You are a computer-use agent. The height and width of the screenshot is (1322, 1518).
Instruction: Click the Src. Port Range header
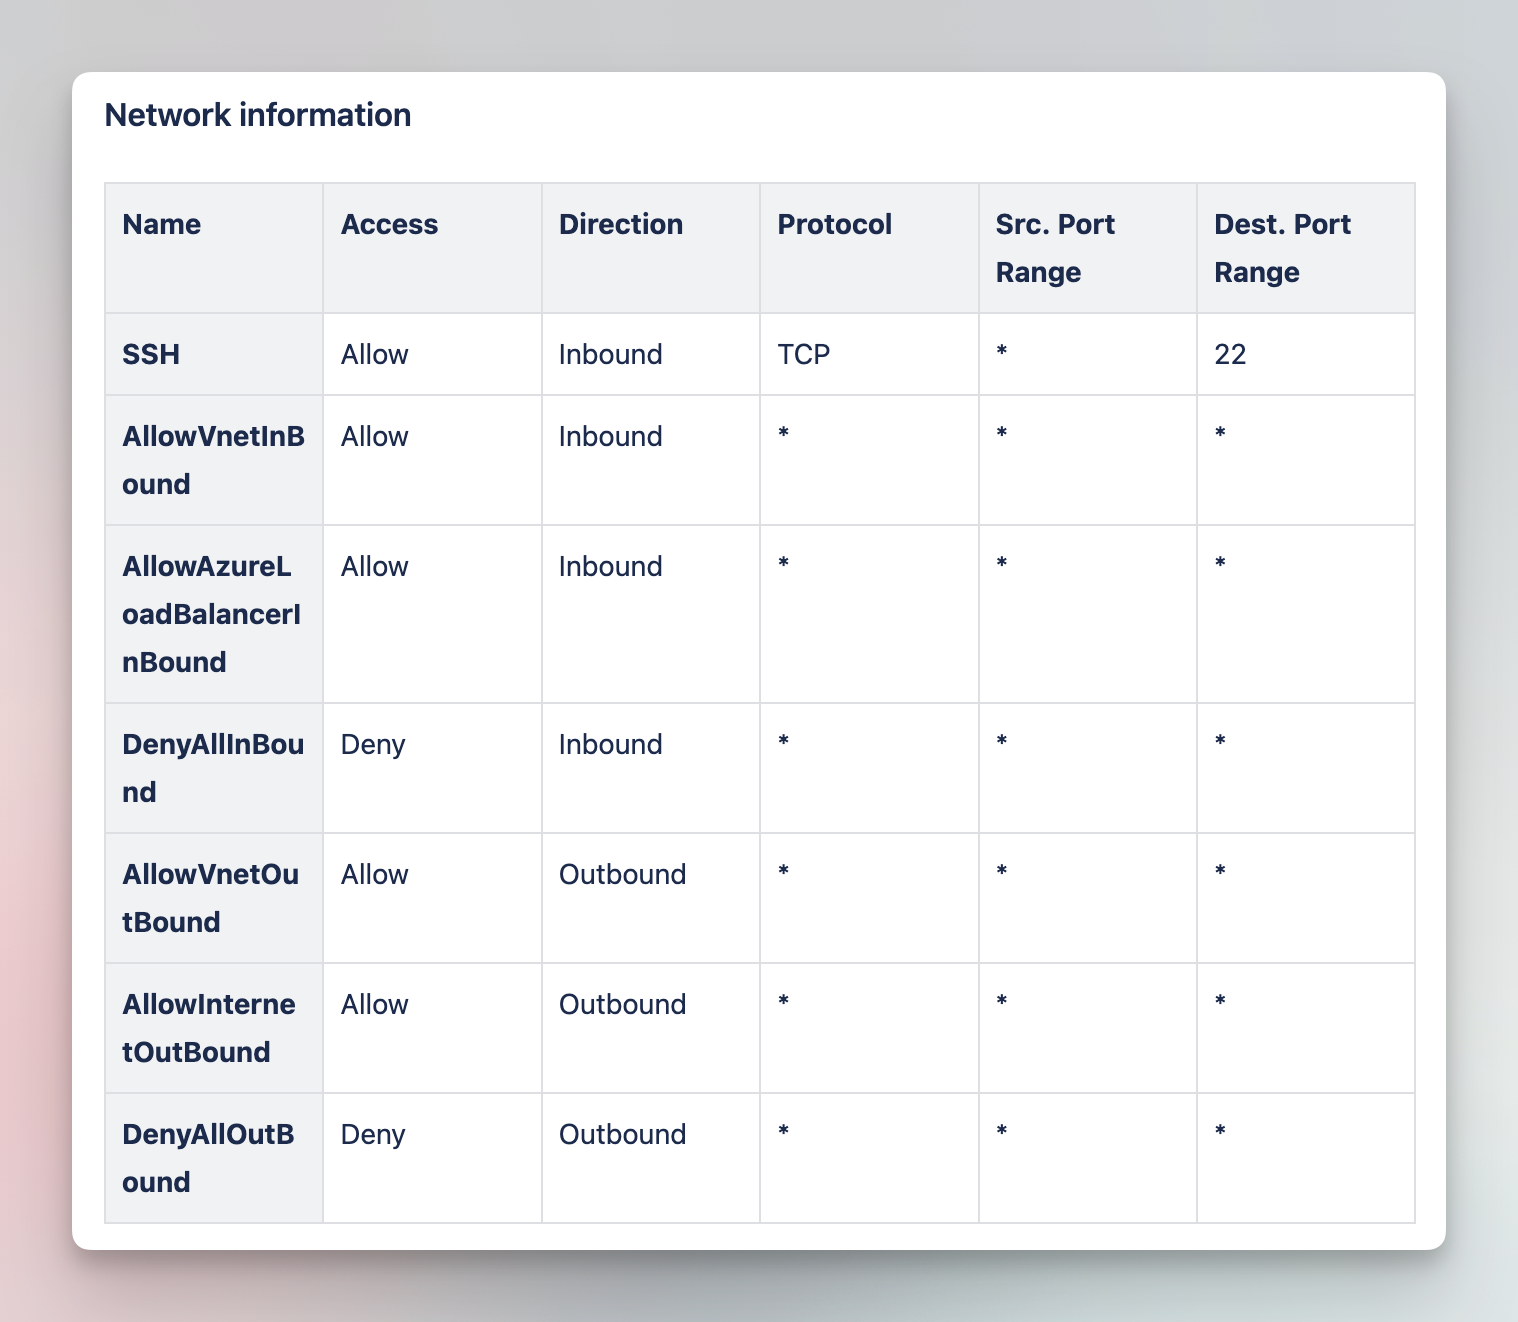pos(1054,248)
